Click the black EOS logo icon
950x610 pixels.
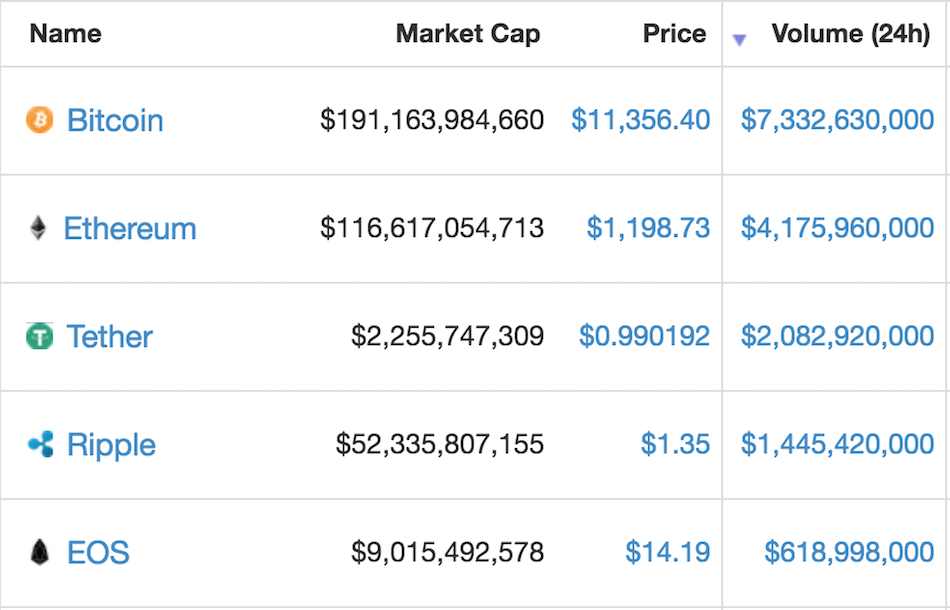click(39, 552)
